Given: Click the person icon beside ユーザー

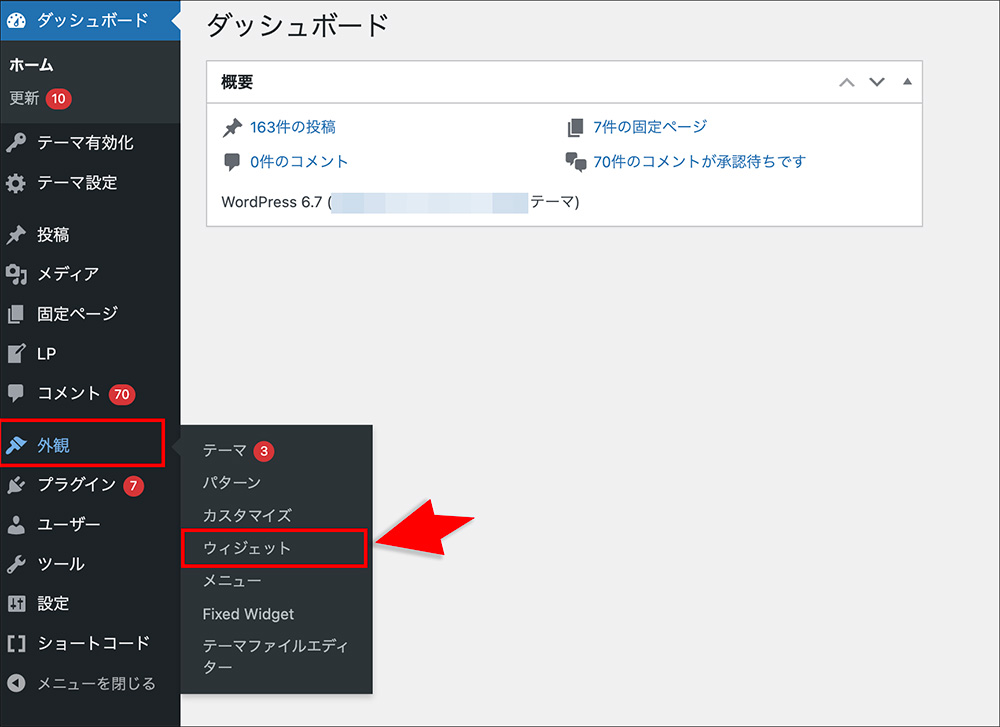Looking at the screenshot, I should pos(16,524).
